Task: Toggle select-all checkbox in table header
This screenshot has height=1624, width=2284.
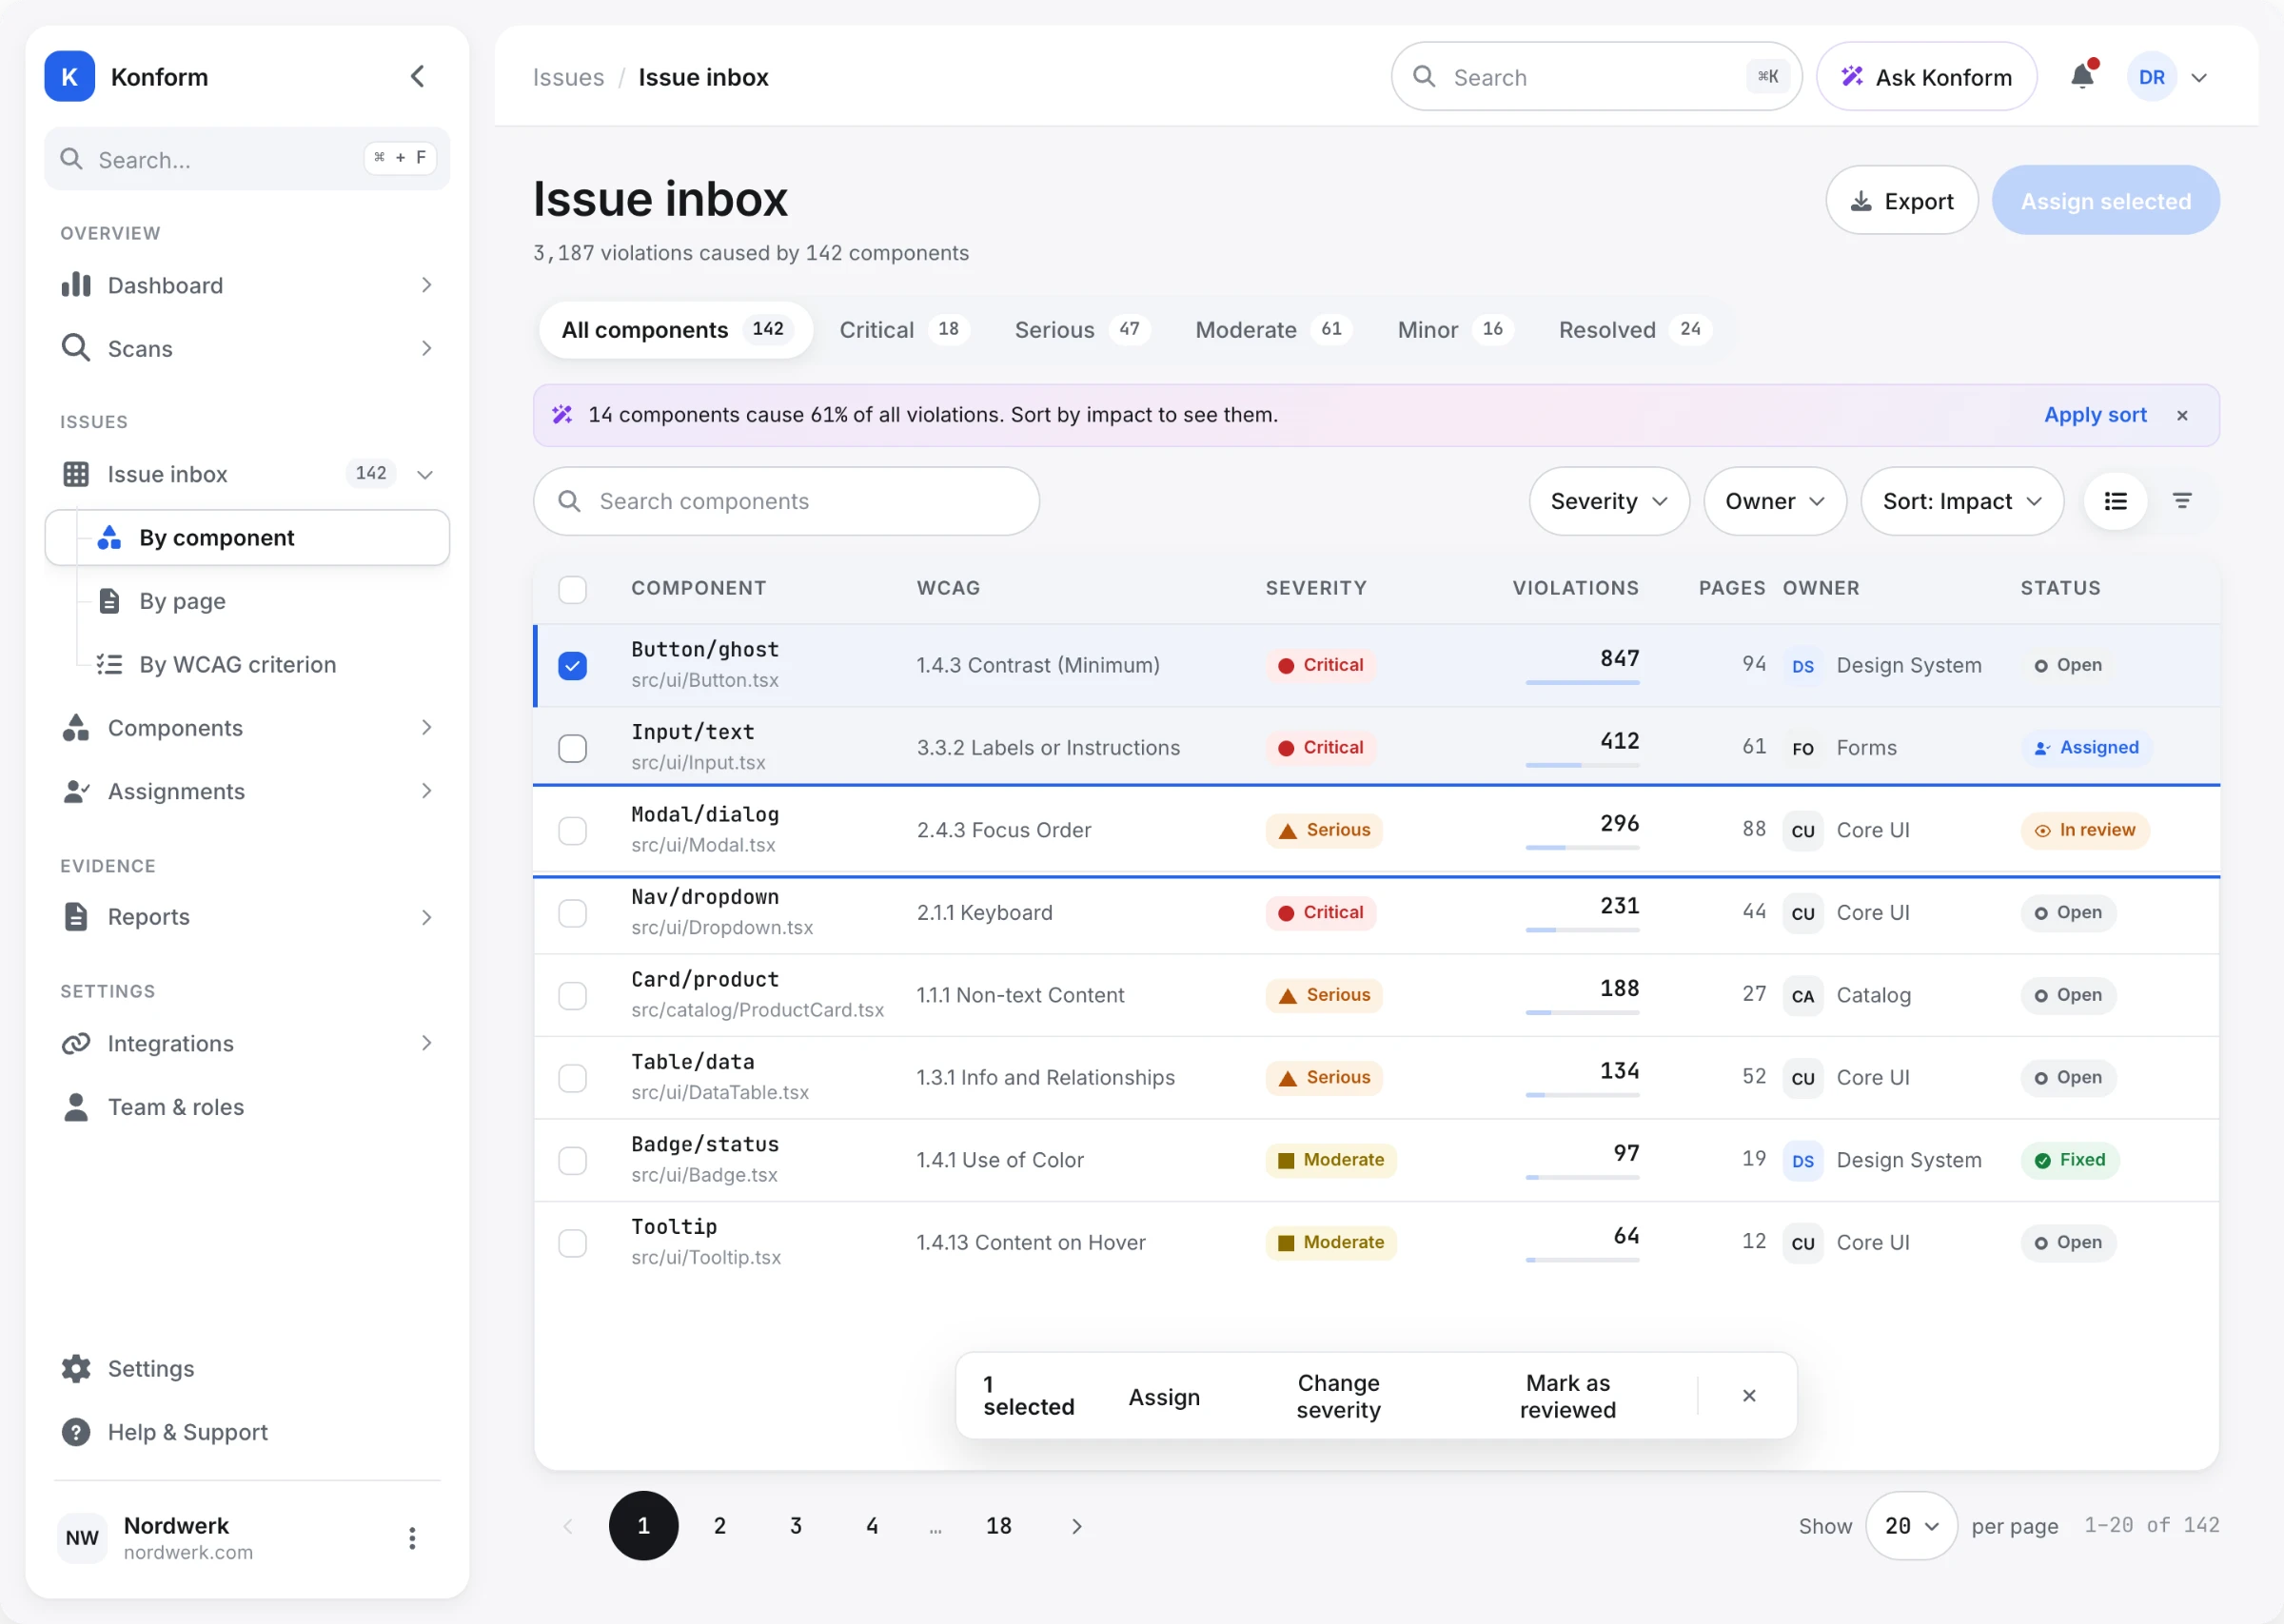Action: [x=572, y=589]
